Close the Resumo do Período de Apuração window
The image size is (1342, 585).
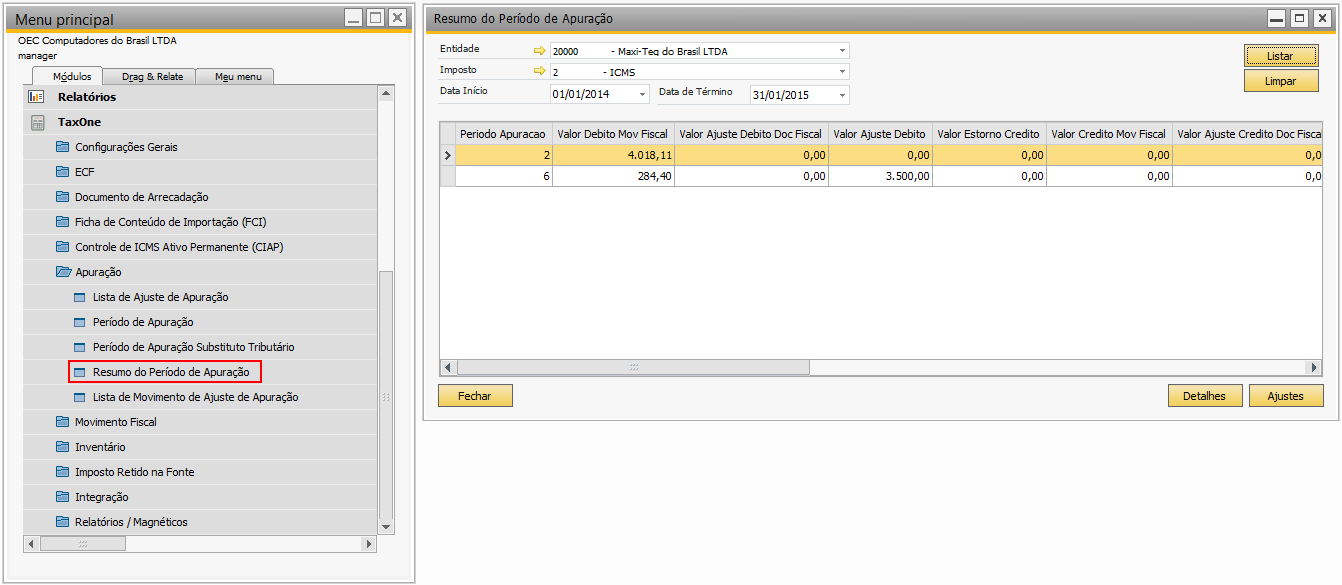tap(1321, 18)
